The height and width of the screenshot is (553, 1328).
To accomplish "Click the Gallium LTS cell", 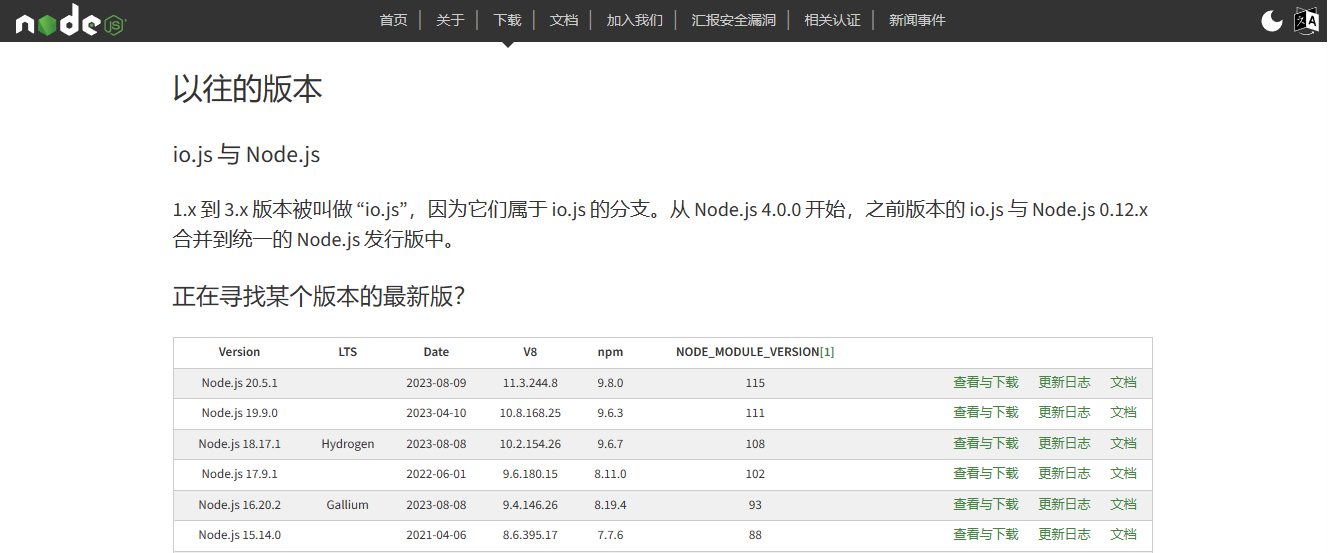I will 347,505.
